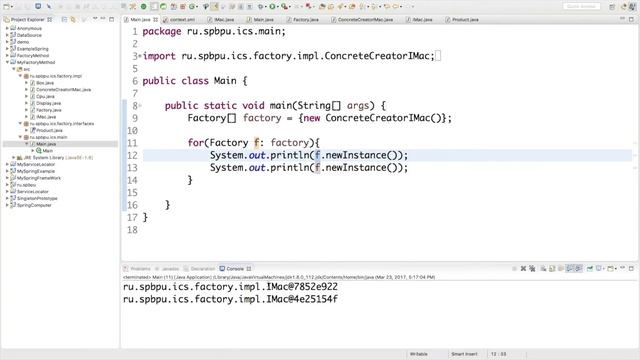Maximize the editor area
The width and height of the screenshot is (640, 360).
coord(631,19)
